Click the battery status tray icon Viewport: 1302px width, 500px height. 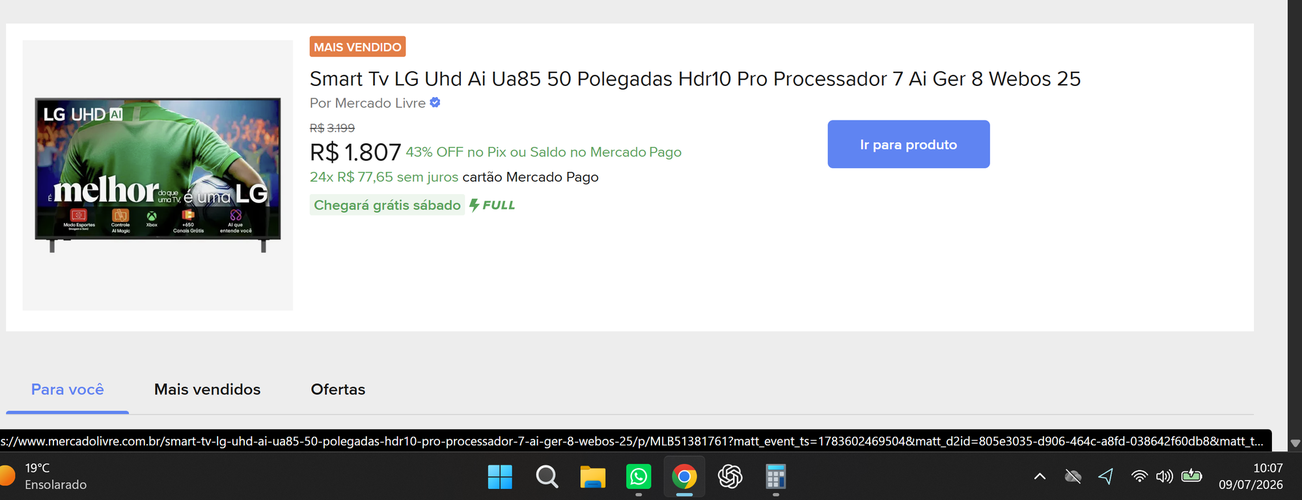(x=1192, y=476)
